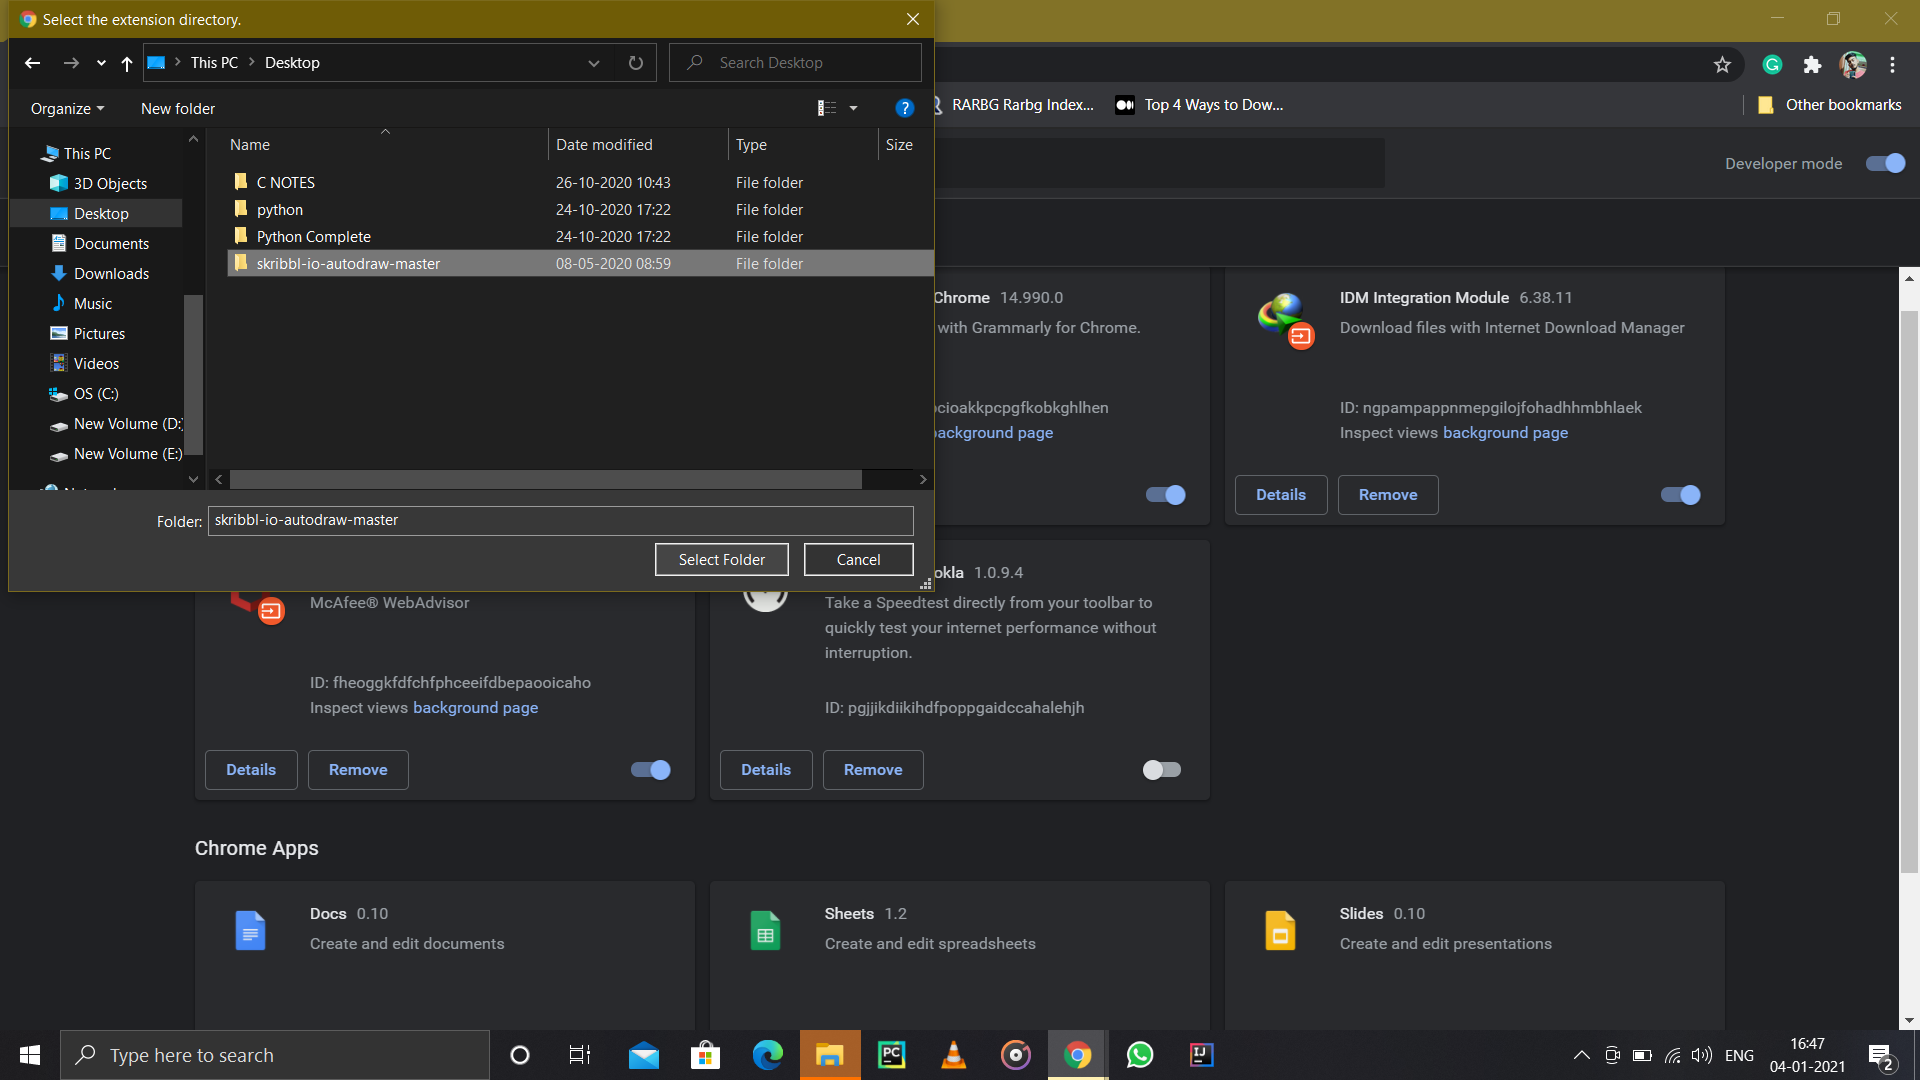Viewport: 1920px width, 1080px height.
Task: Open the help icon in the dialog
Action: pos(905,108)
